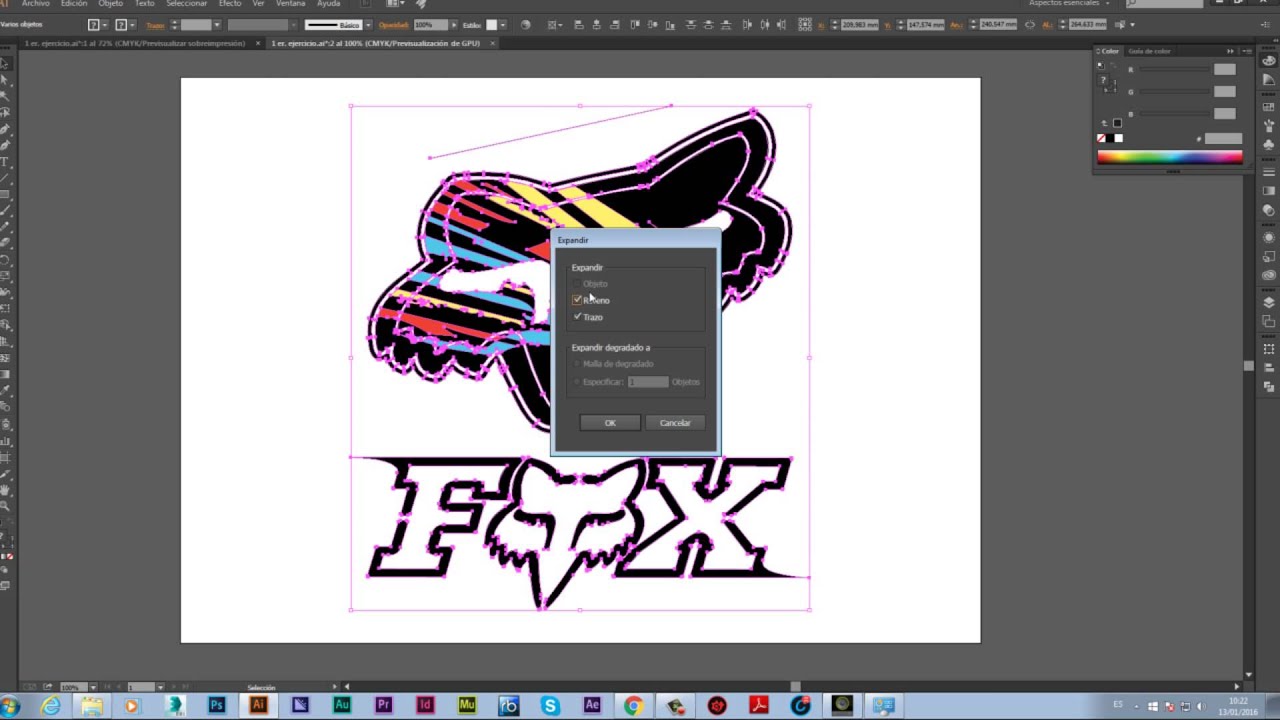
Task: Open Internet Explorer from the taskbar
Action: pyautogui.click(x=50, y=706)
